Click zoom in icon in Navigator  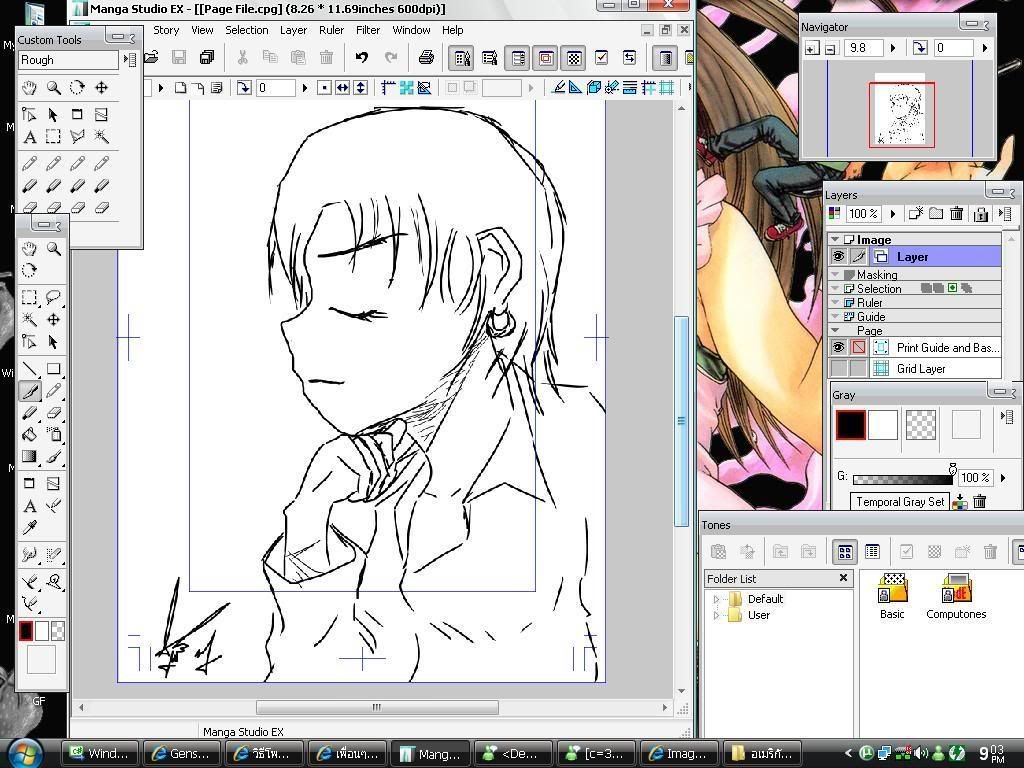tap(812, 48)
